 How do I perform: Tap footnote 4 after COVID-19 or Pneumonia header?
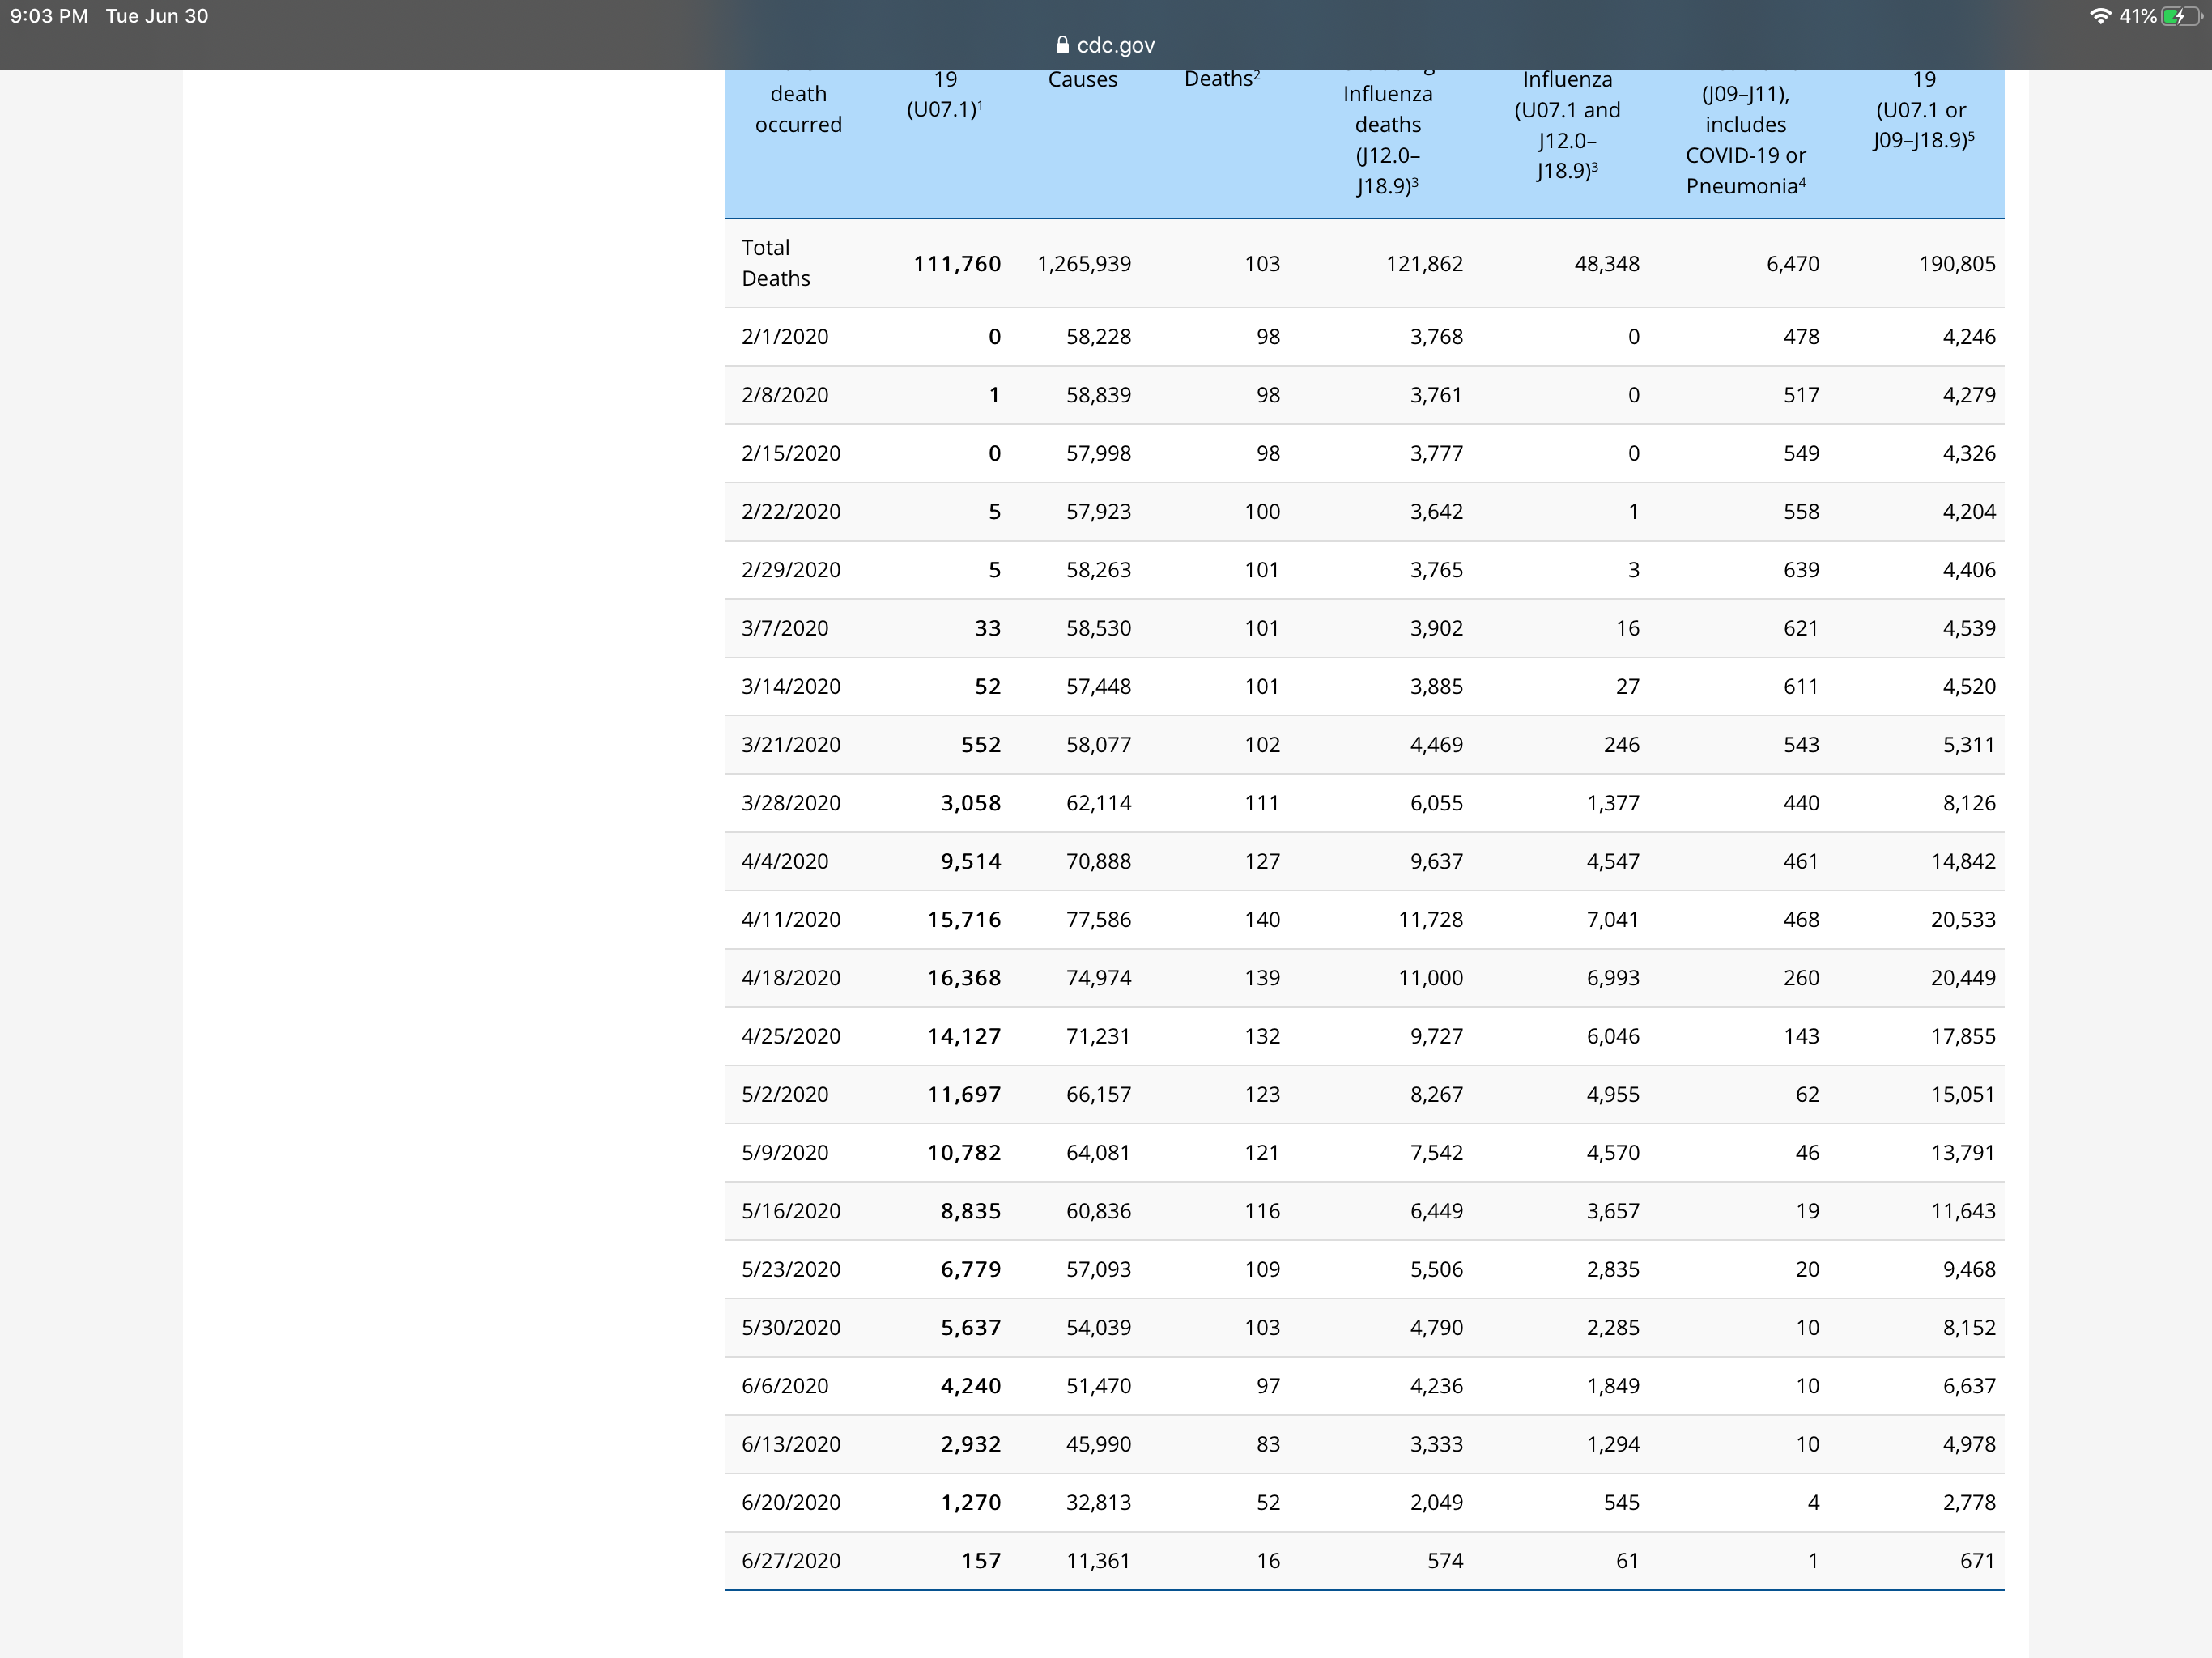click(1802, 182)
